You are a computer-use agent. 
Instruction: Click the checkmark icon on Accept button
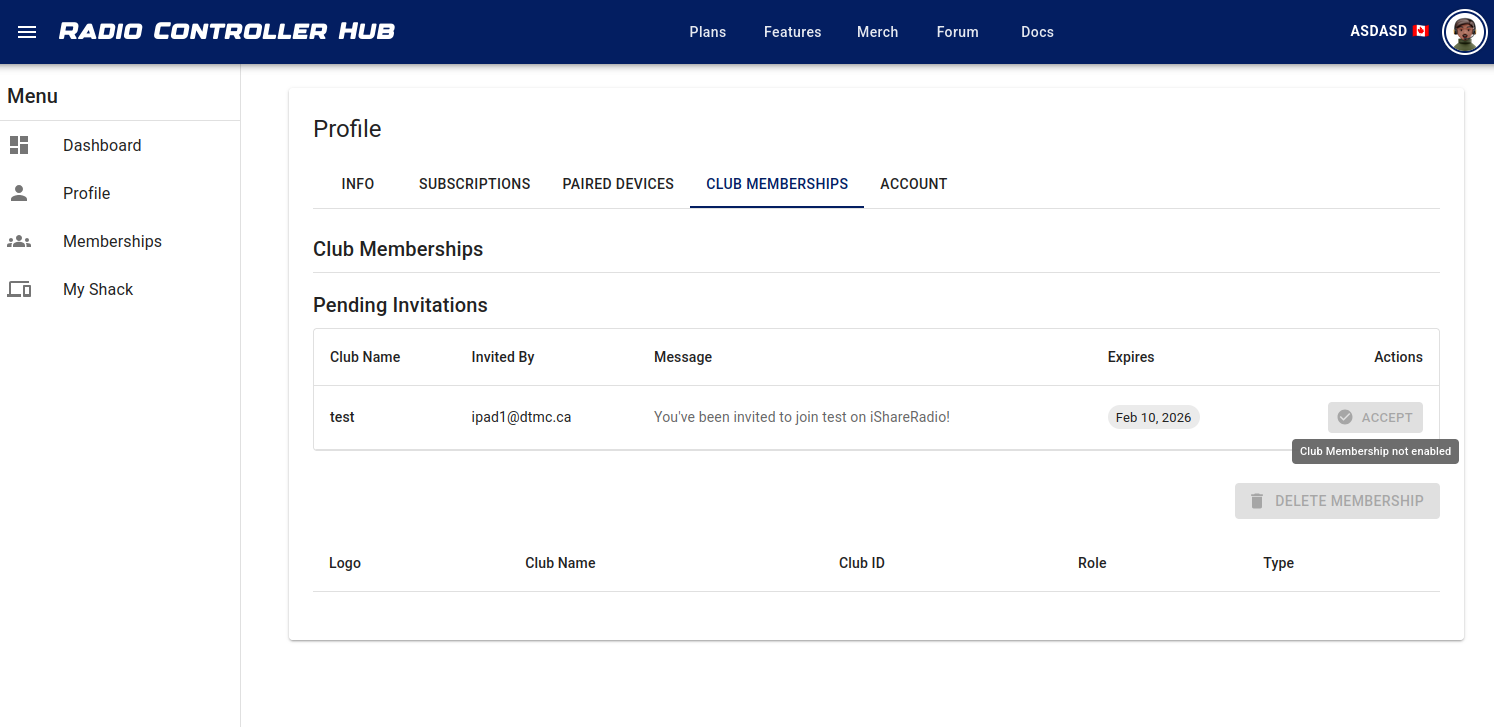pyautogui.click(x=1345, y=417)
